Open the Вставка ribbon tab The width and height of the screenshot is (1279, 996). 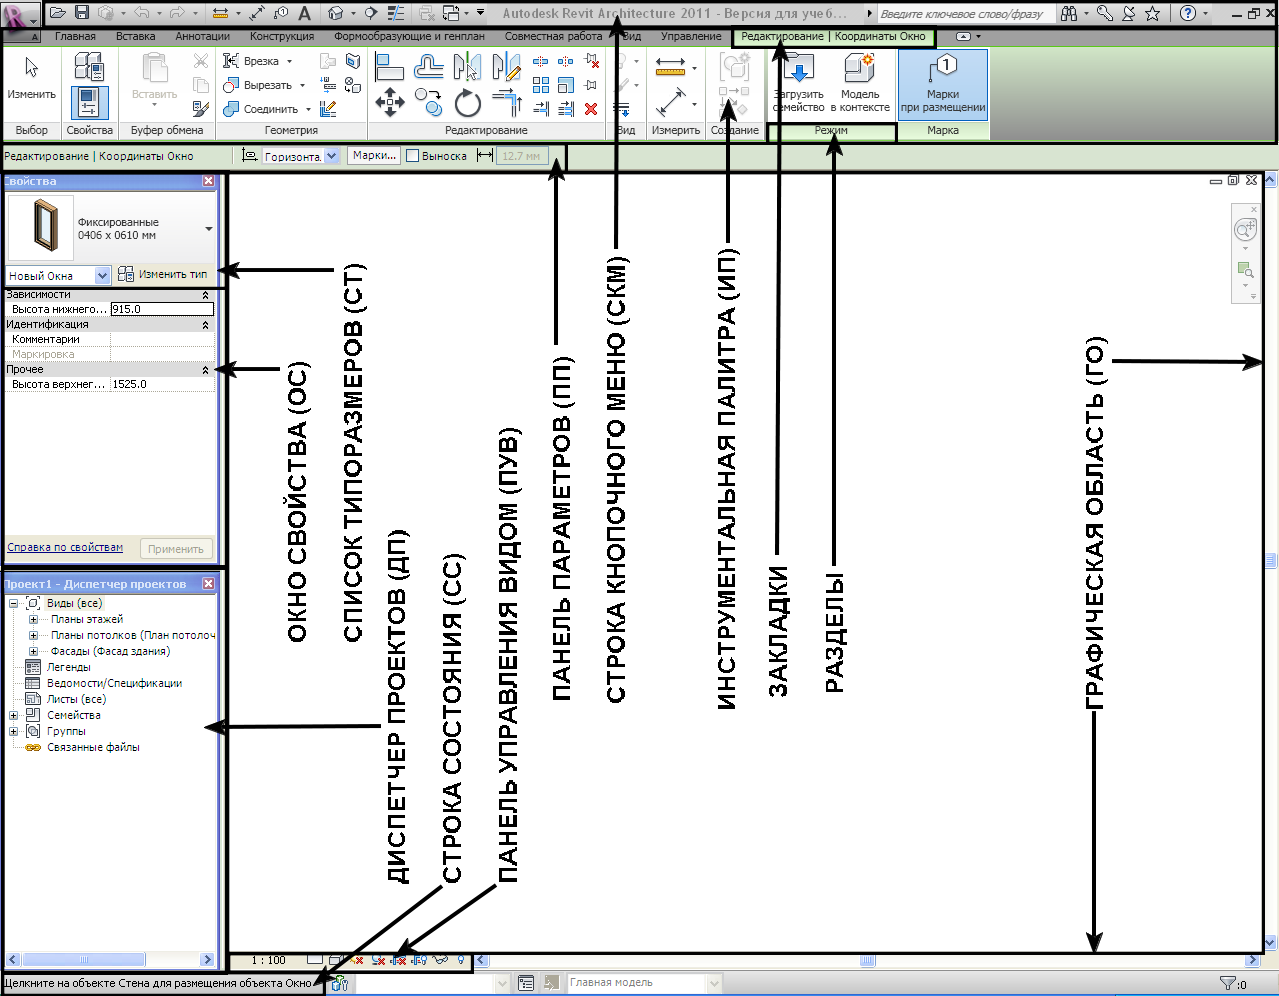tap(135, 36)
